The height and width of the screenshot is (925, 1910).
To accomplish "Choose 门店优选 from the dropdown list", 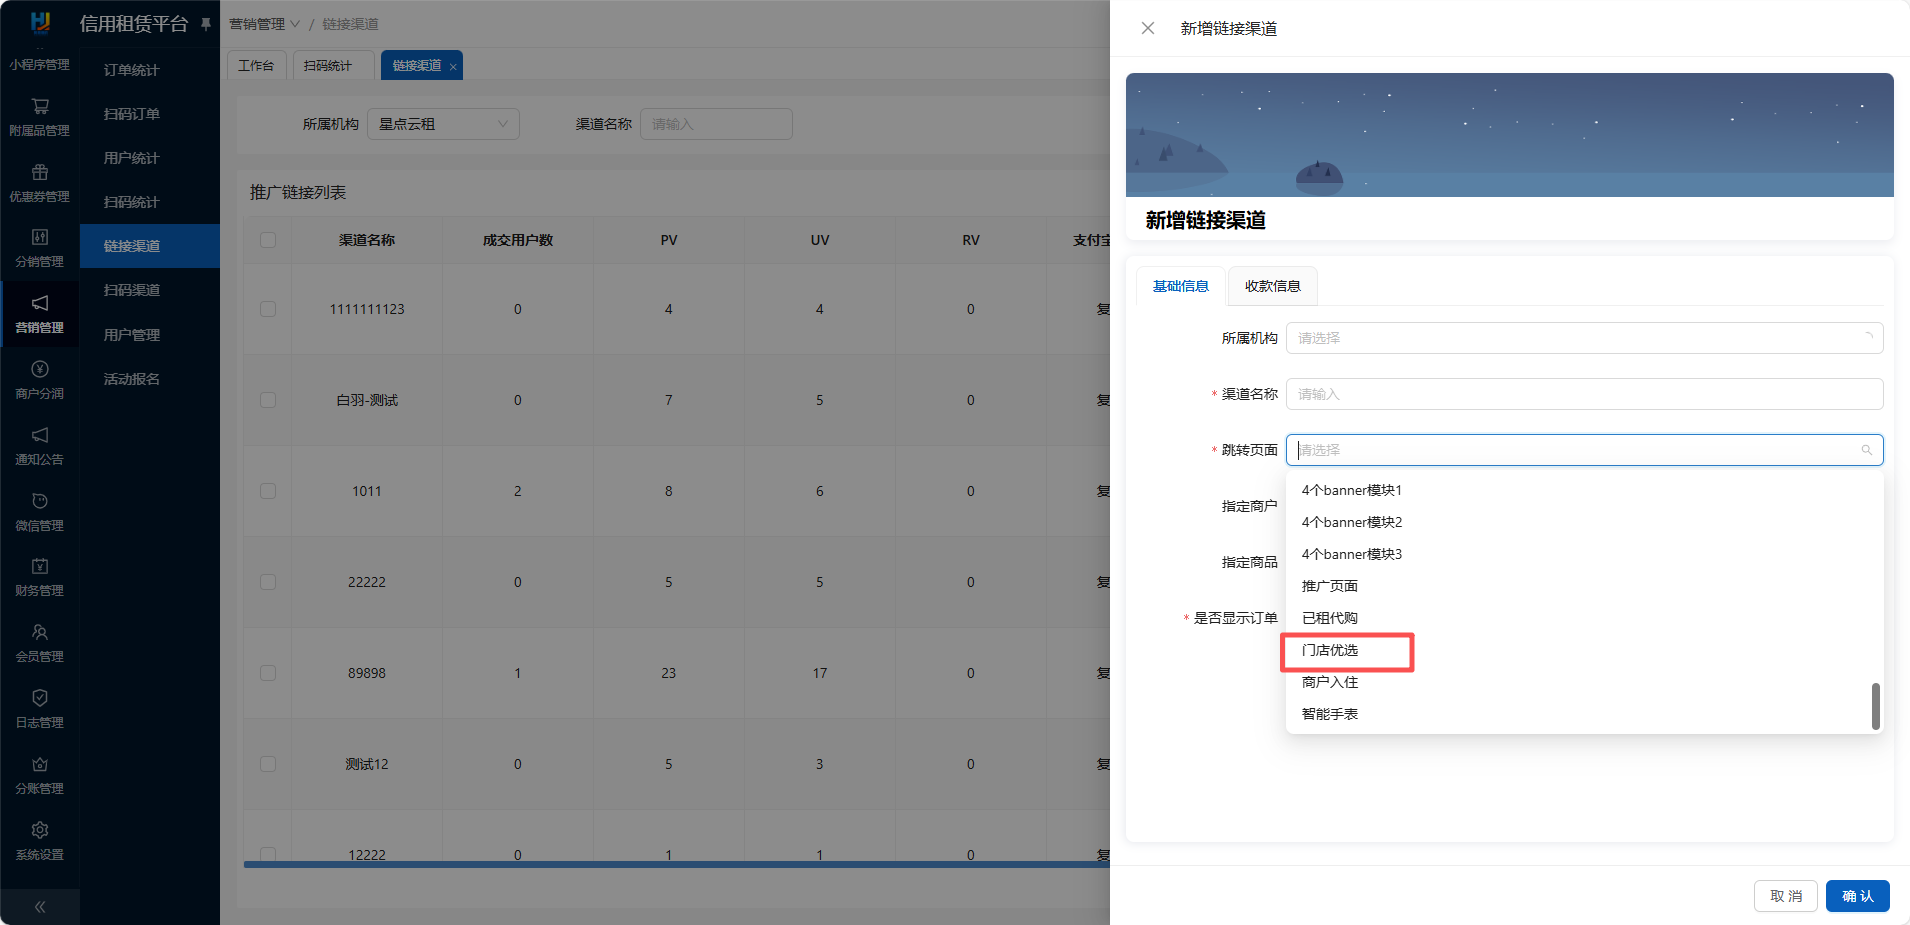I will tap(1330, 650).
